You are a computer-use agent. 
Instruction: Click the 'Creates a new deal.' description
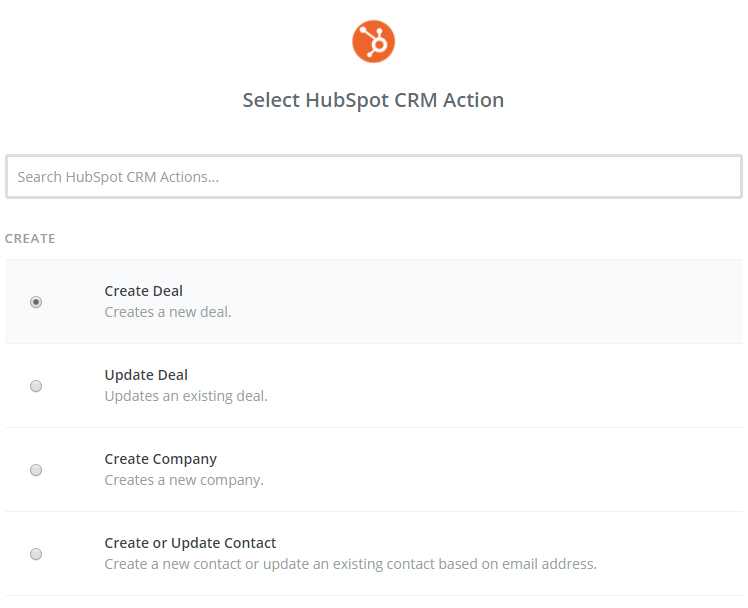pos(168,312)
